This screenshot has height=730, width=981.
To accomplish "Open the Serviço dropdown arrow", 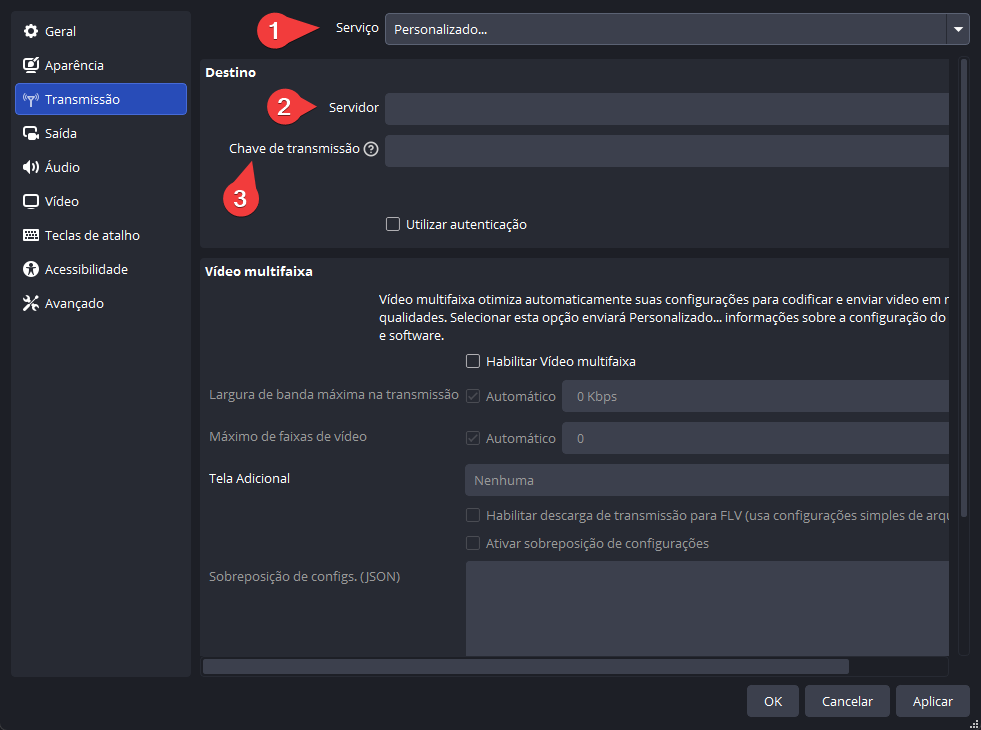I will click(x=958, y=29).
